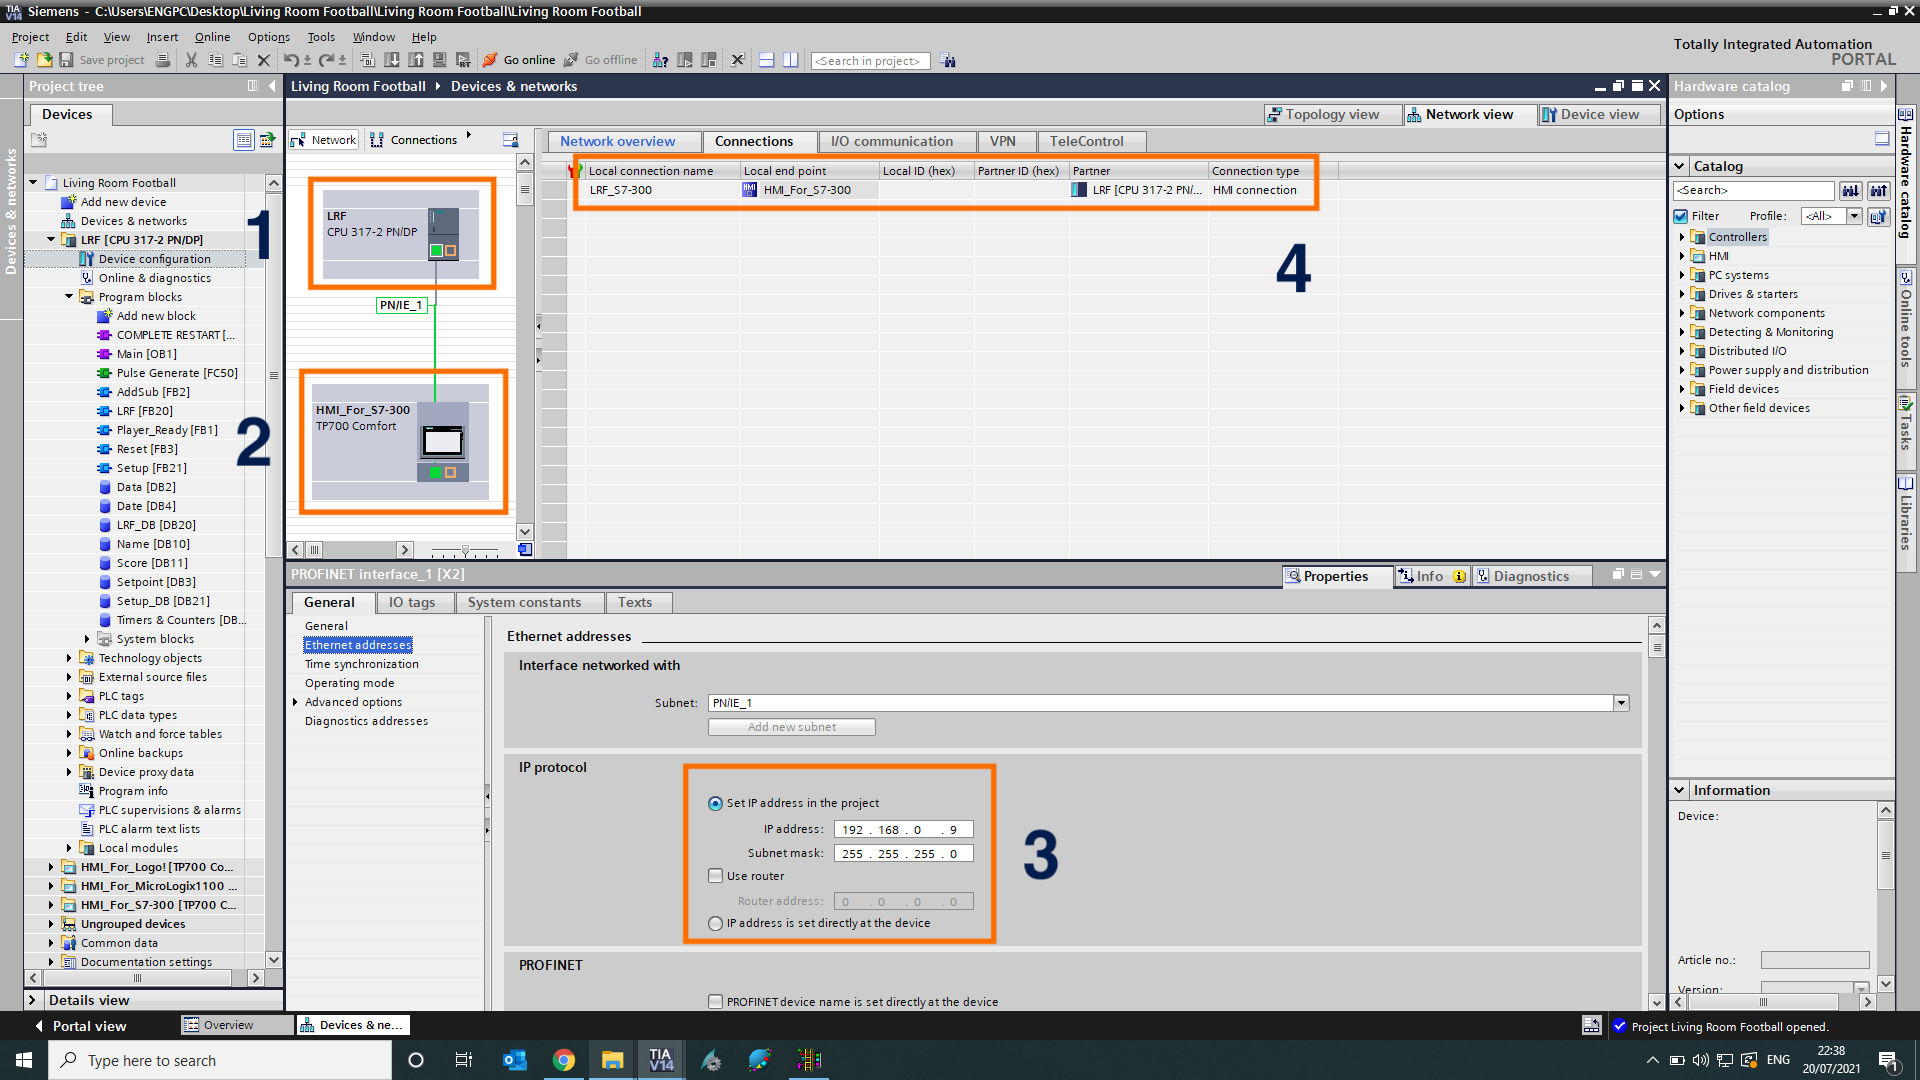Click the Save project icon
Viewport: 1920px width, 1080px height.
66,60
